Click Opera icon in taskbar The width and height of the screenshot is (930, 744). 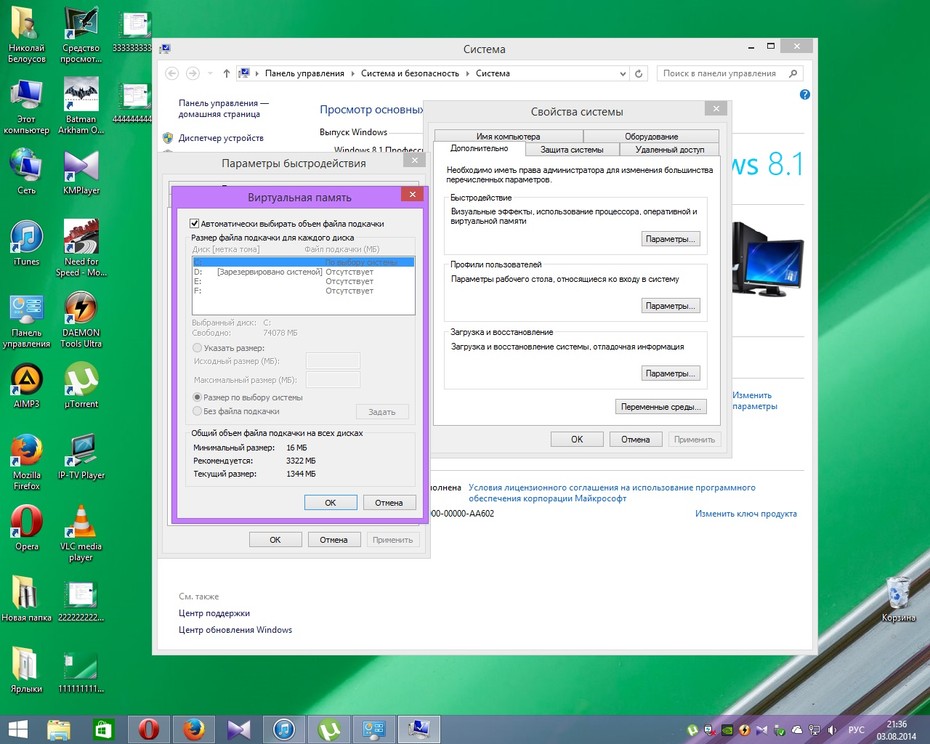(148, 729)
